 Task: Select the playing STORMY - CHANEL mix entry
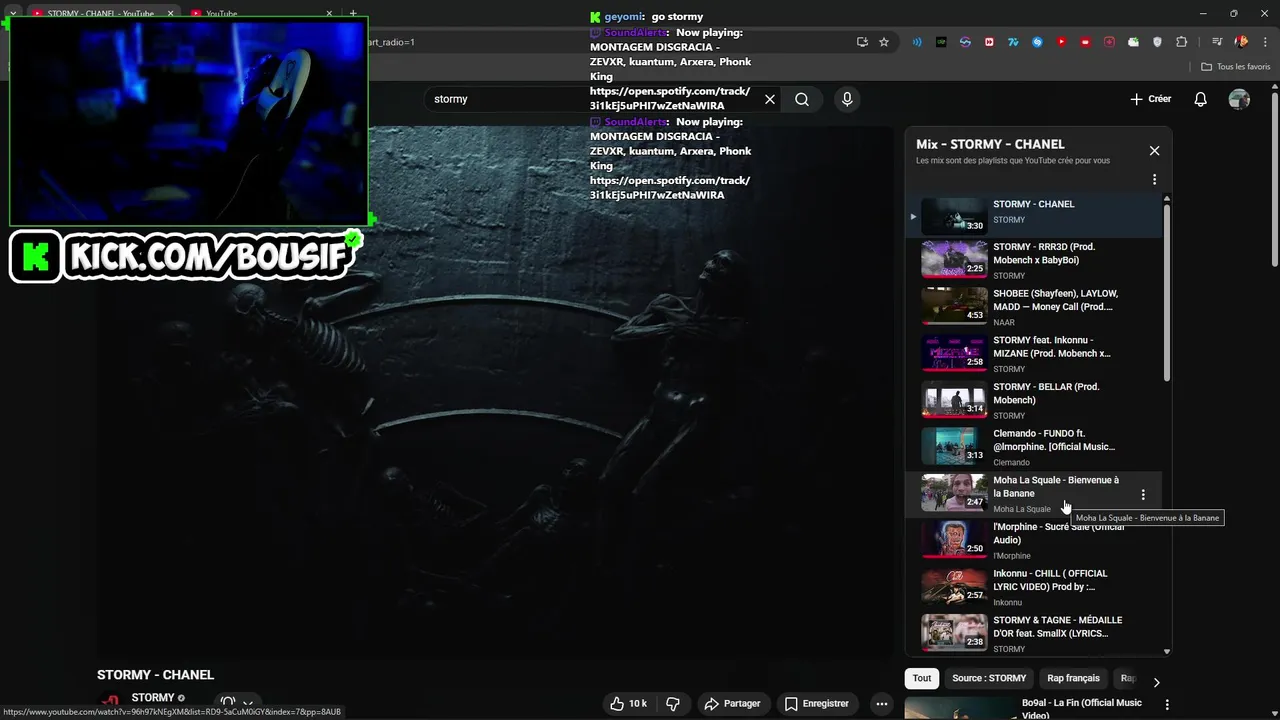point(1034,214)
